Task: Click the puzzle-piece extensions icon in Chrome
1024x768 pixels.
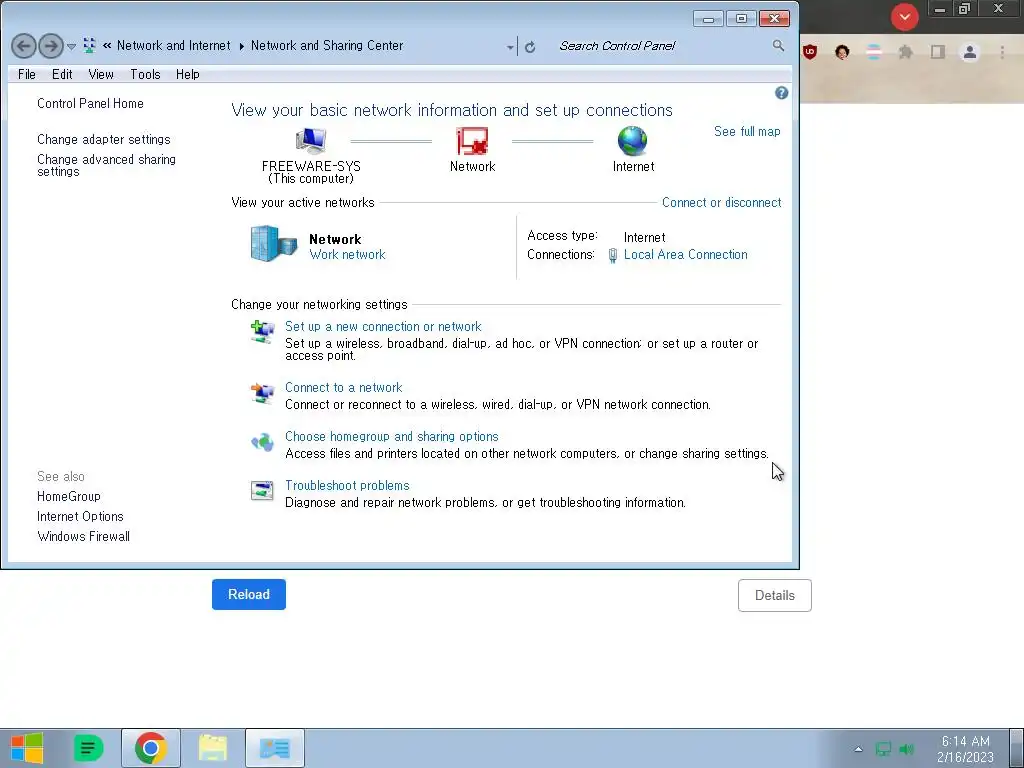Action: pyautogui.click(x=905, y=52)
